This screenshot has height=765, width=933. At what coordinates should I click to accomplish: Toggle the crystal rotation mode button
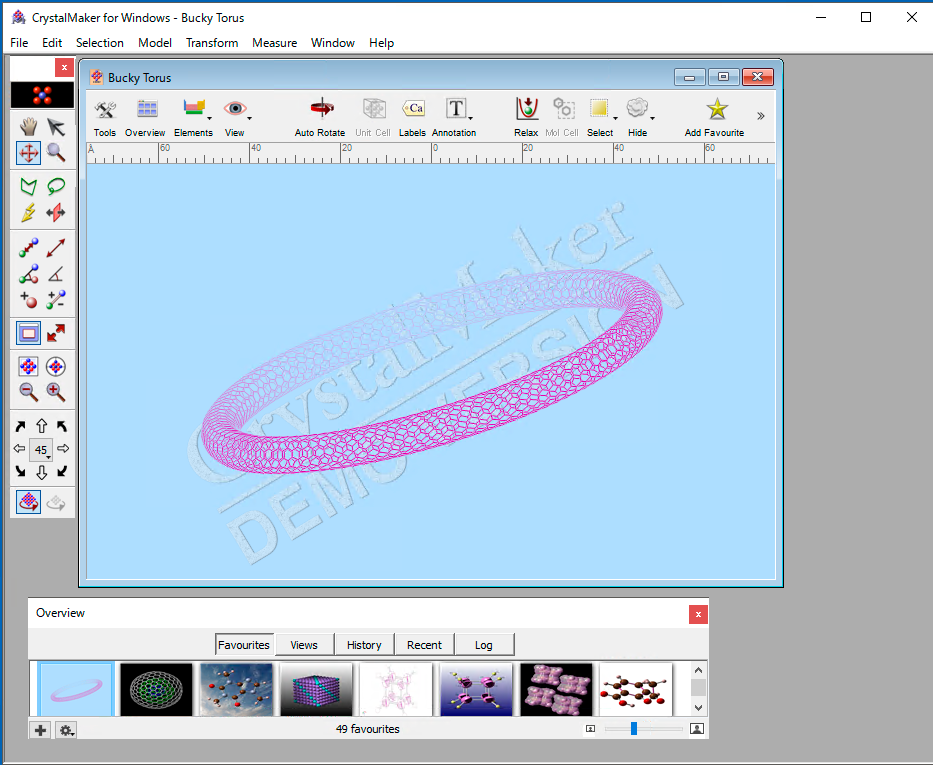click(x=28, y=502)
